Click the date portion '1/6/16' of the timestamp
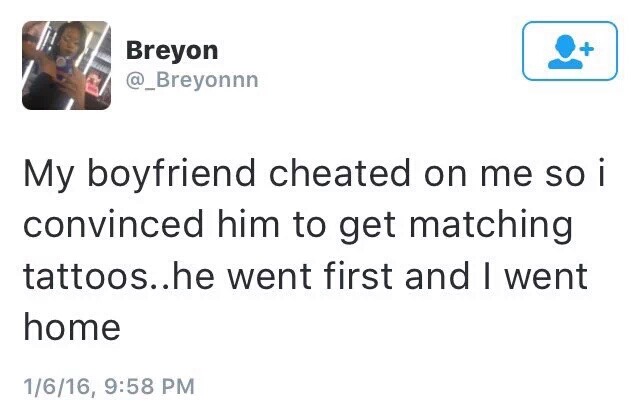Screen dimensions: 638x404 pyautogui.click(x=57, y=386)
